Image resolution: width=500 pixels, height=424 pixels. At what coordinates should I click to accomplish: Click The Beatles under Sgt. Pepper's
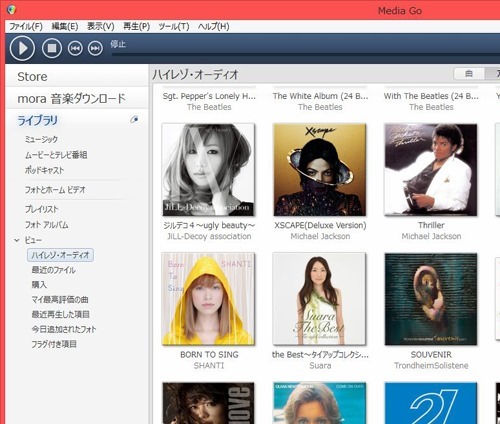tap(209, 107)
